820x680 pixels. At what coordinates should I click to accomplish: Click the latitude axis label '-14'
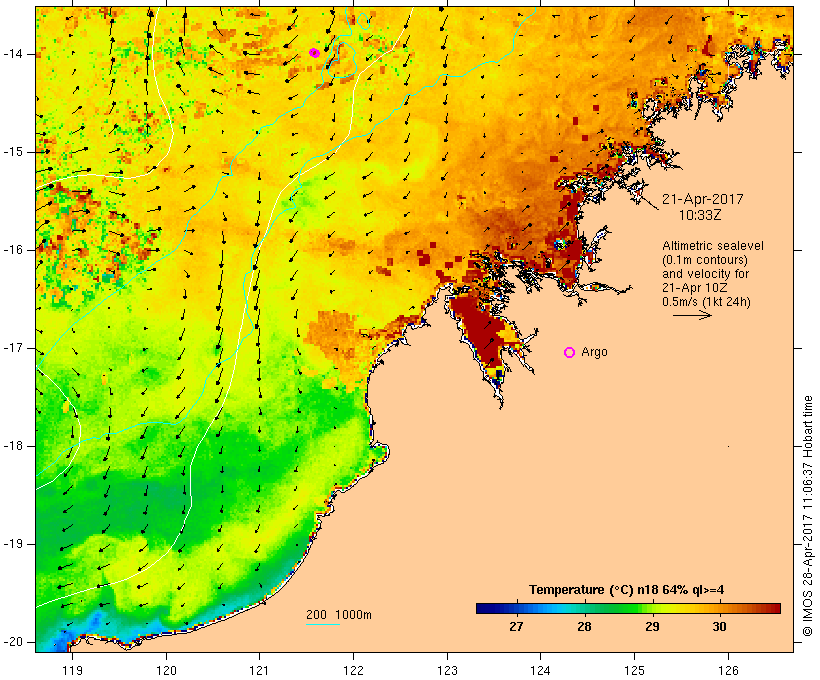point(12,54)
